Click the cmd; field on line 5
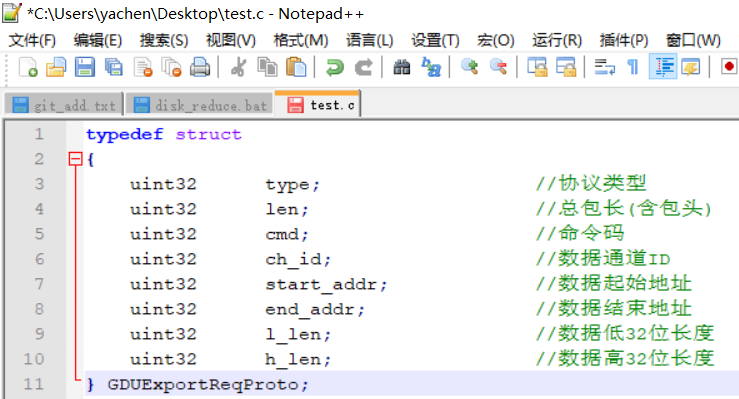Viewport: 739px width, 399px height. 287,234
